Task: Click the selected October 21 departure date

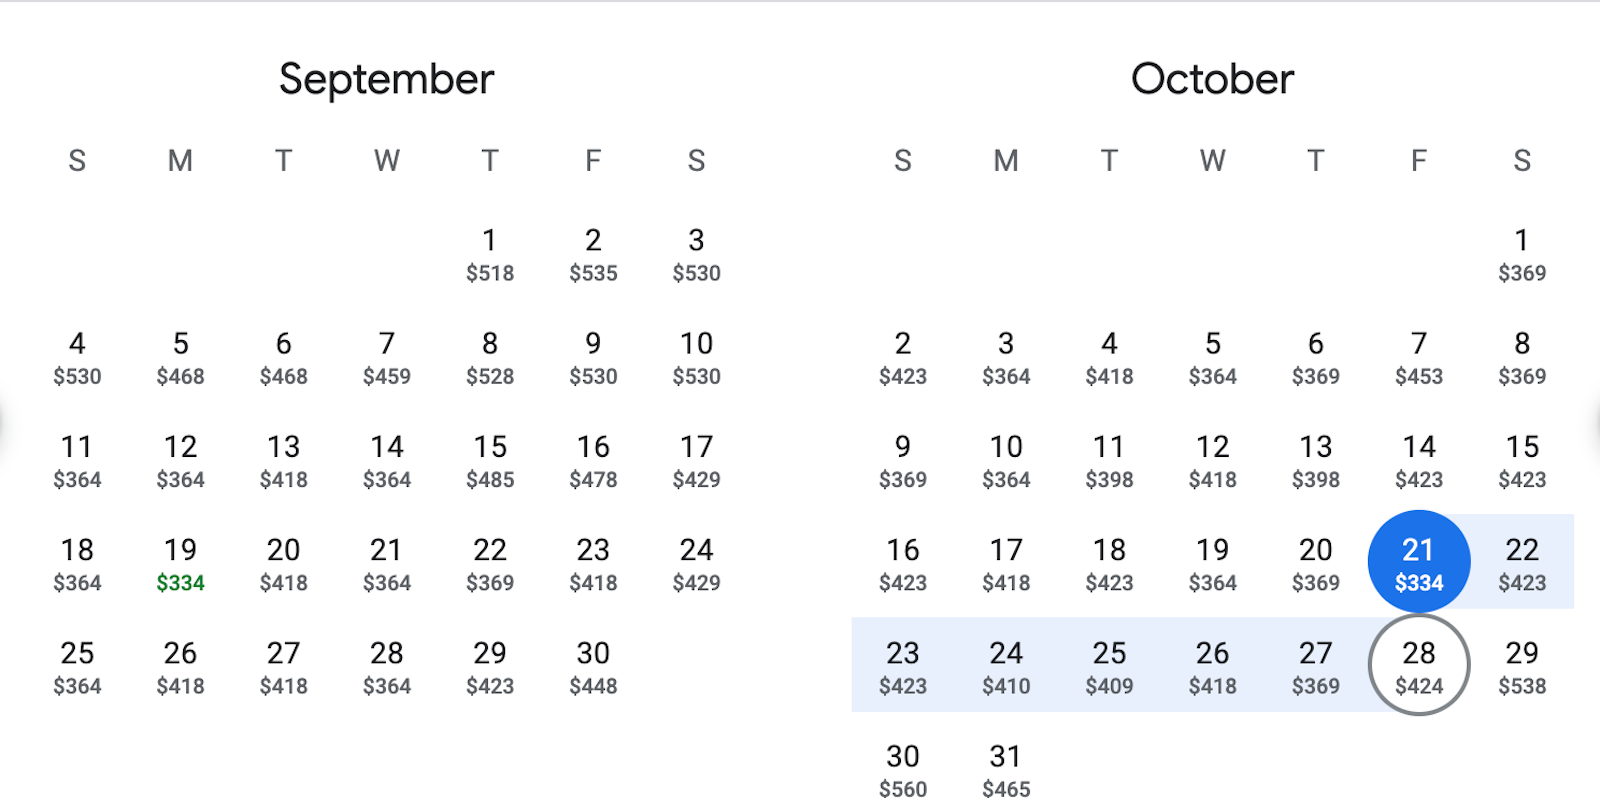Action: 1418,562
